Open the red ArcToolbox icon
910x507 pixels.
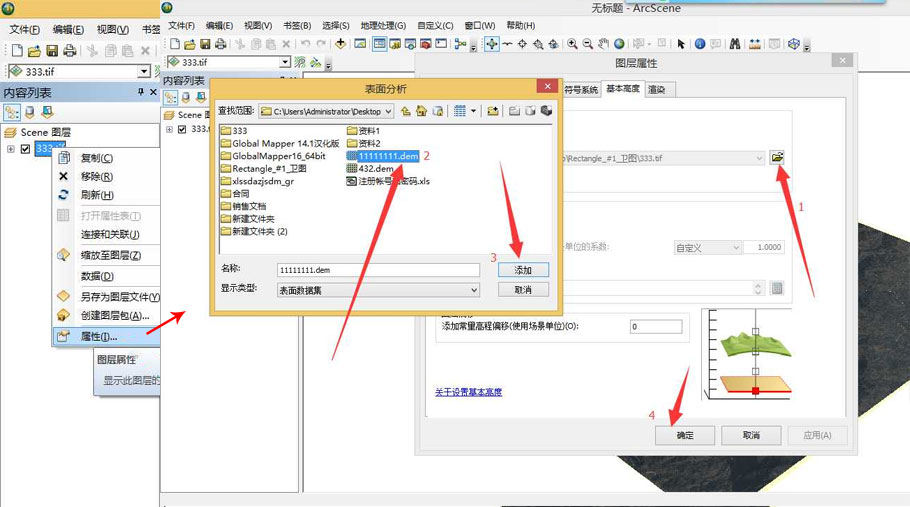pyautogui.click(x=425, y=44)
